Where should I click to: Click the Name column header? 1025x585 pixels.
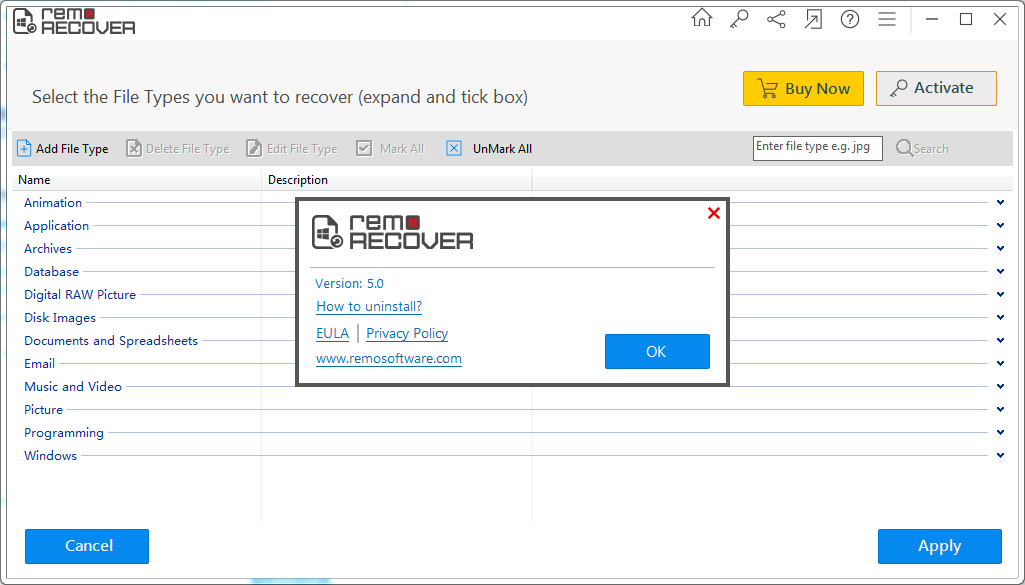[137, 180]
